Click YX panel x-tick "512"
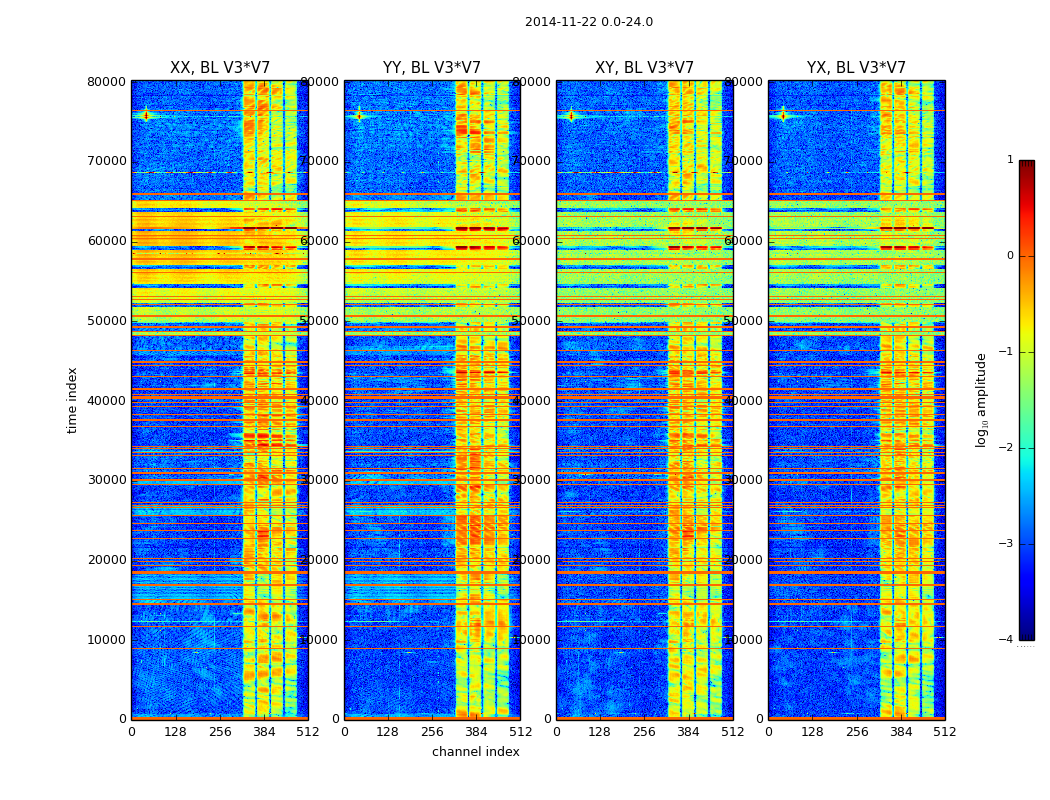This screenshot has height=800, width=1050. pyautogui.click(x=945, y=732)
